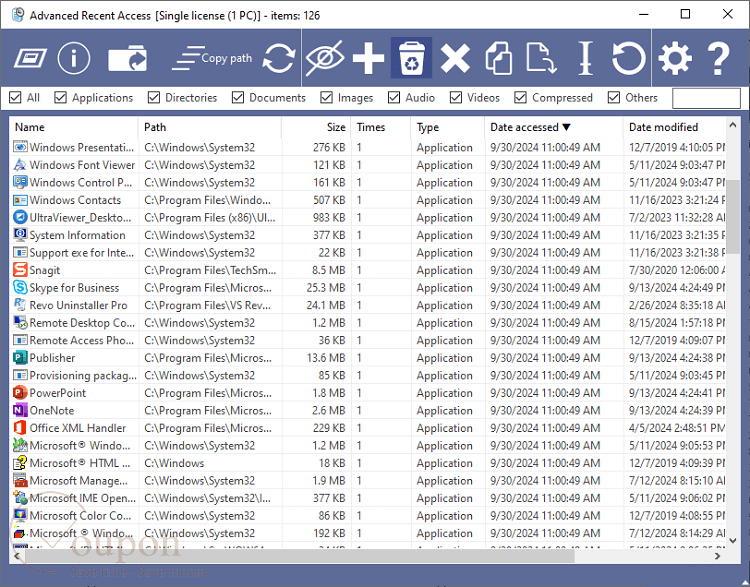Toggle the Compressed filter checkbox
The width and height of the screenshot is (750, 587).
coord(520,98)
